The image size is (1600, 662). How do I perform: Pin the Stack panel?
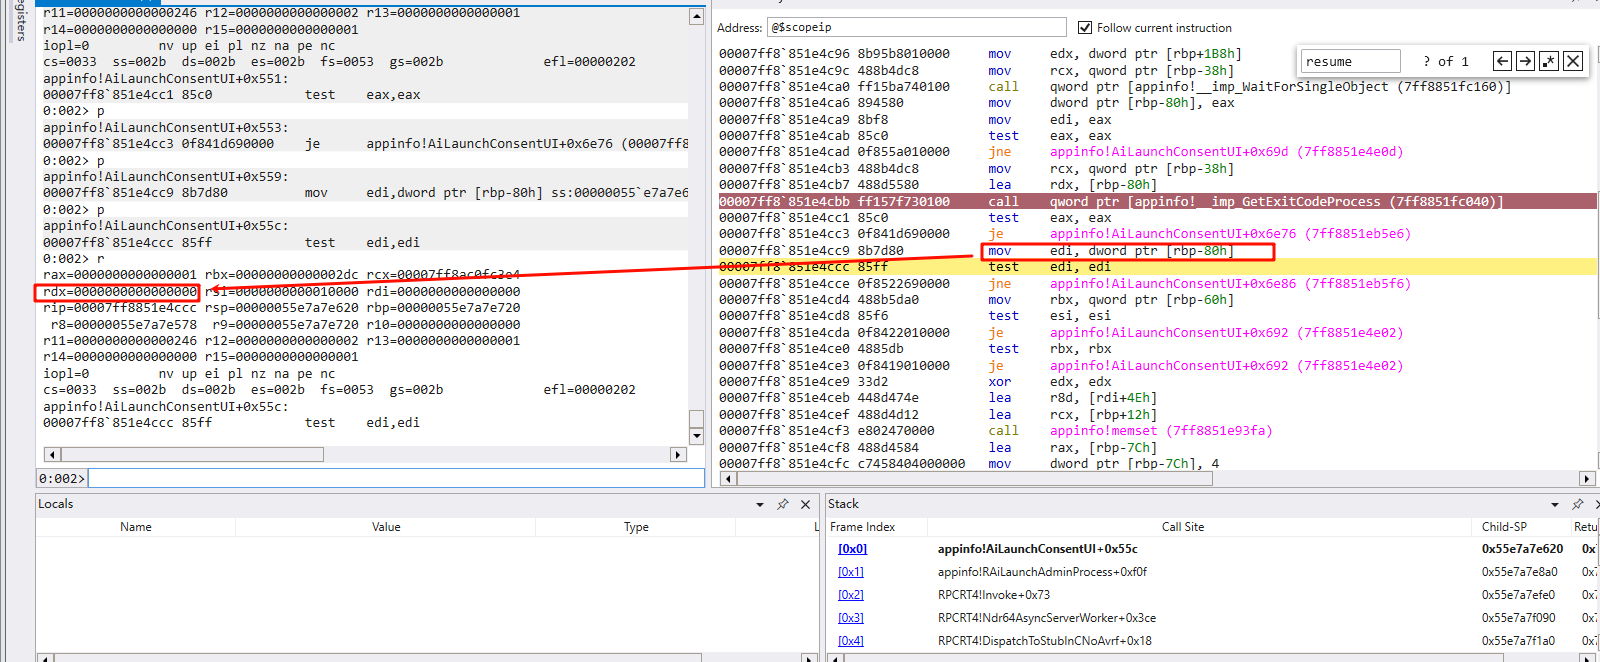[x=1577, y=504]
